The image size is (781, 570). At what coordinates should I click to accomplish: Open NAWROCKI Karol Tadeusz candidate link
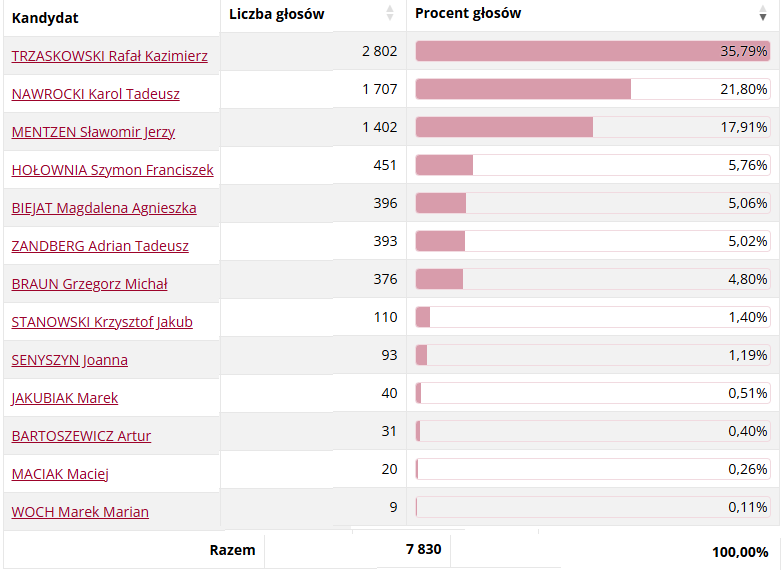pyautogui.click(x=96, y=94)
